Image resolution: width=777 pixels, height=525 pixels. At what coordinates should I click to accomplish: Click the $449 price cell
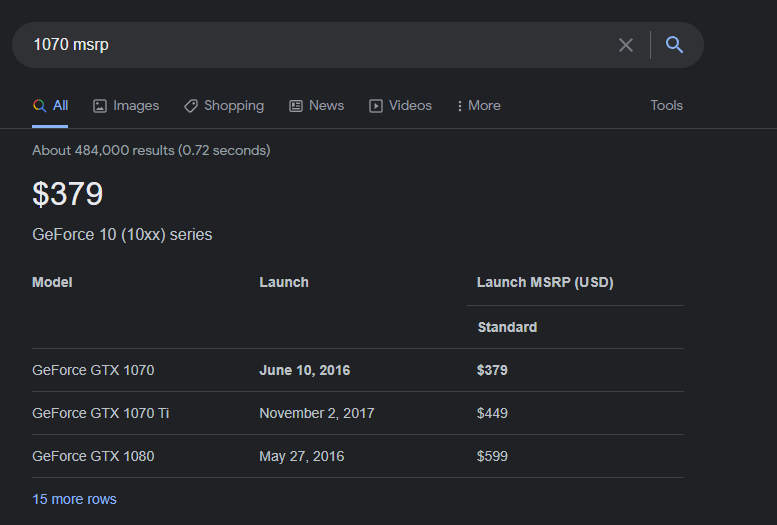click(492, 413)
